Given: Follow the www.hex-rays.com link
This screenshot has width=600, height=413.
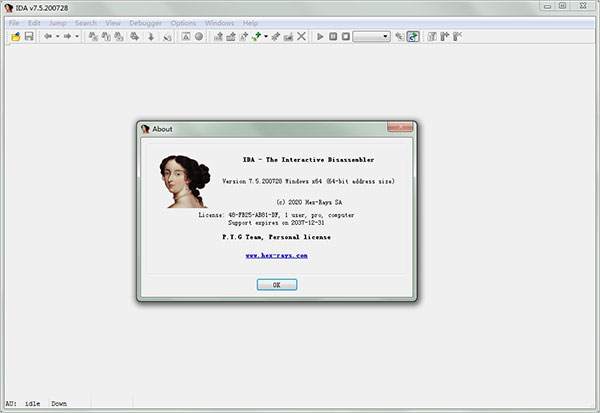Looking at the screenshot, I should [277, 256].
